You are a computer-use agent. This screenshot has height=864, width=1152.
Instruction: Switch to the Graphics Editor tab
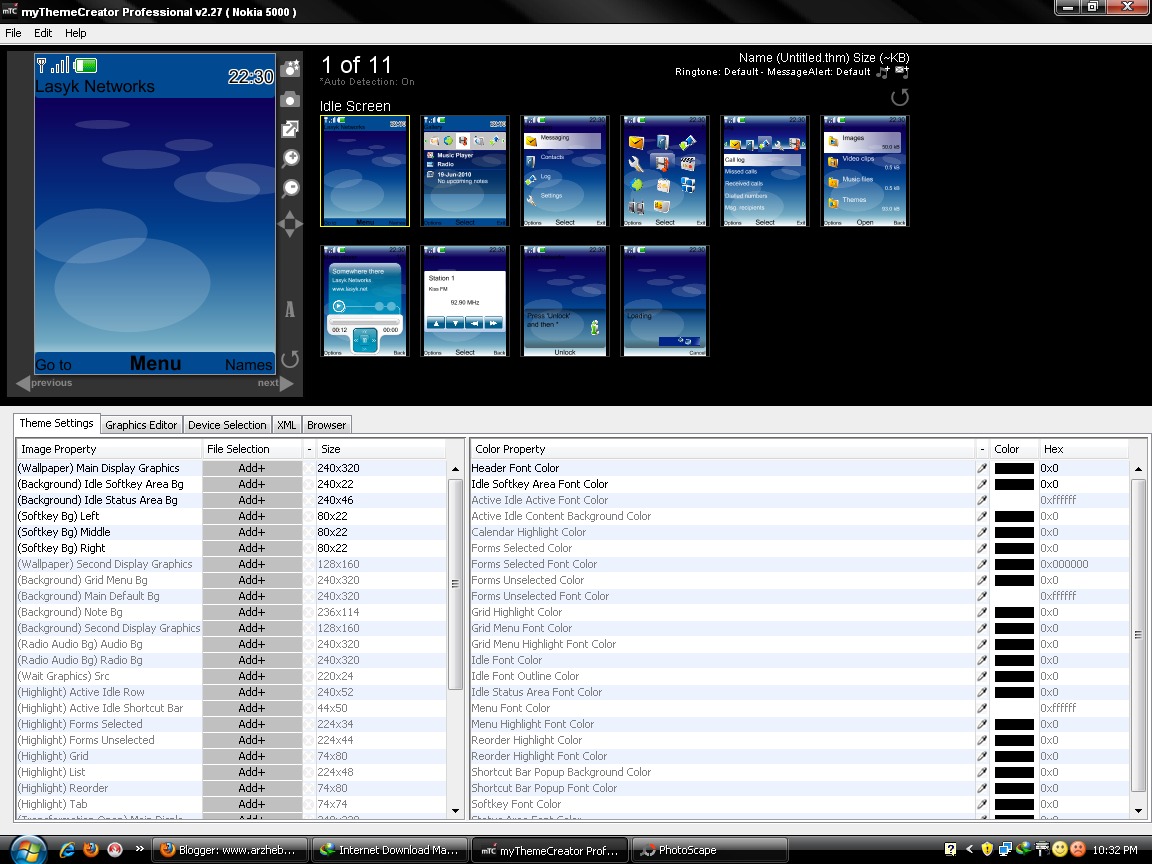141,425
